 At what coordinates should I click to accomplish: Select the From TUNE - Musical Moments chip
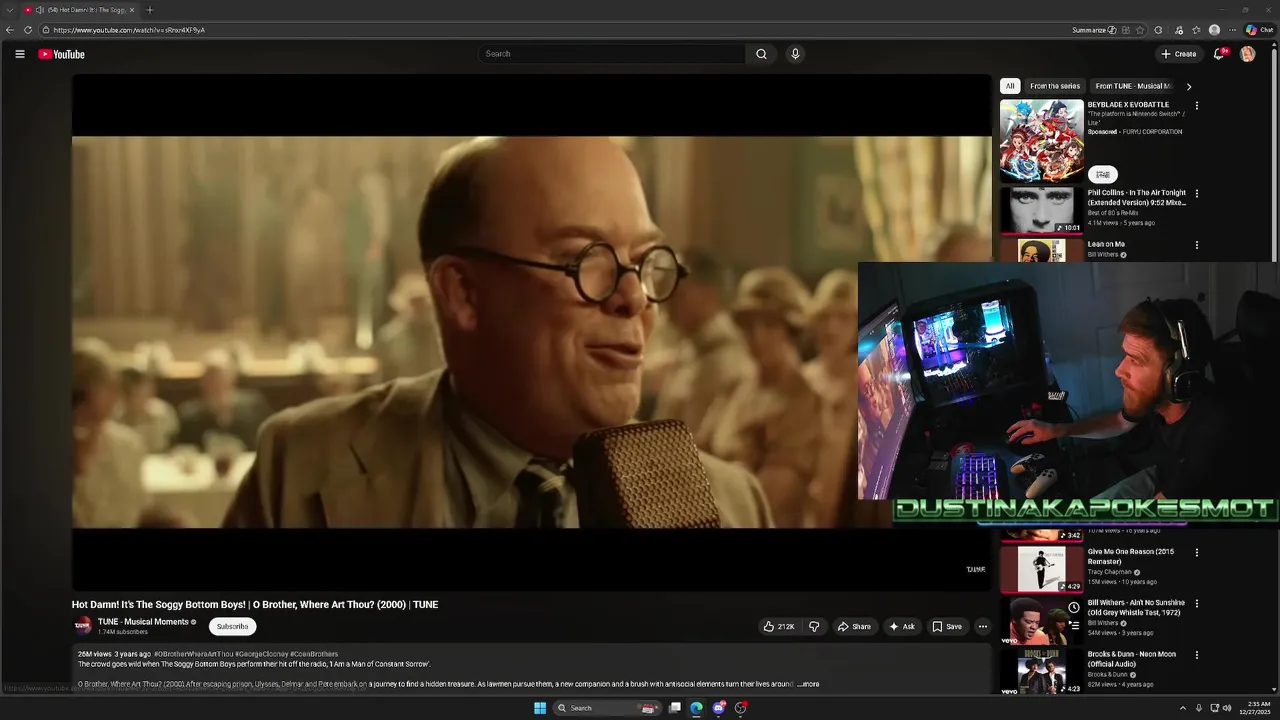click(x=1132, y=86)
